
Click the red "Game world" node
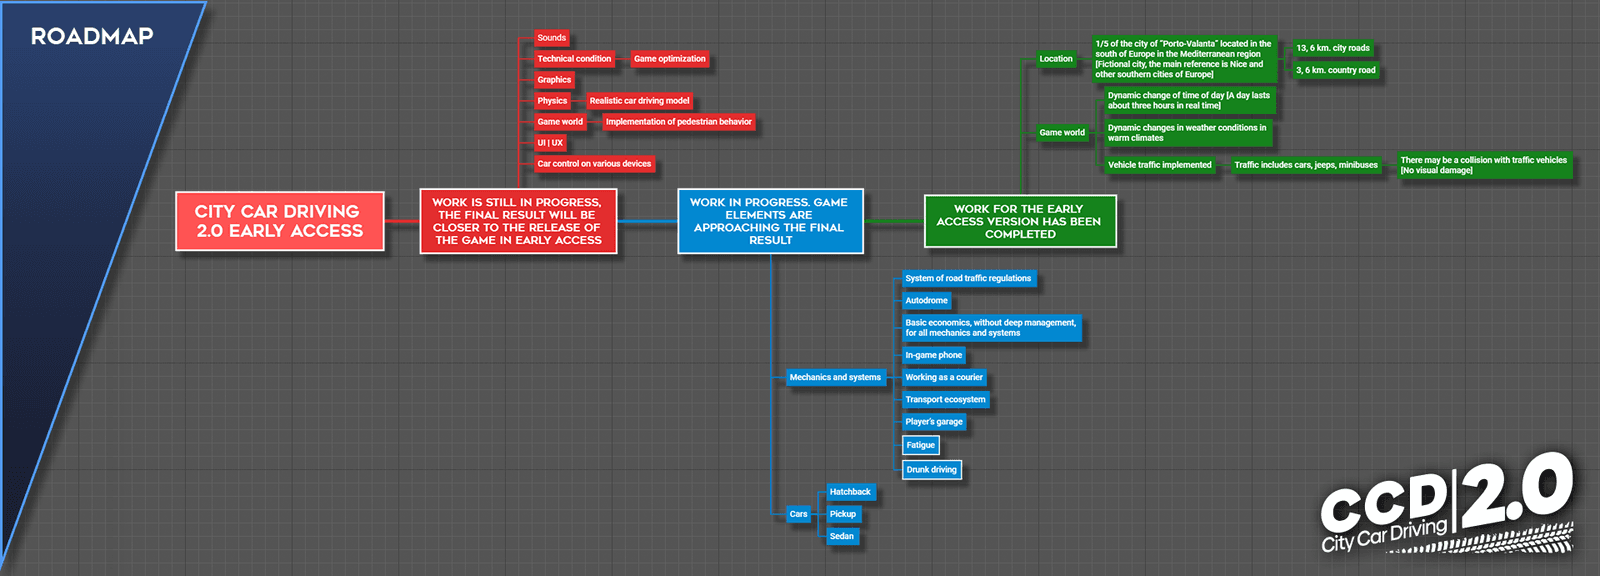click(x=560, y=122)
